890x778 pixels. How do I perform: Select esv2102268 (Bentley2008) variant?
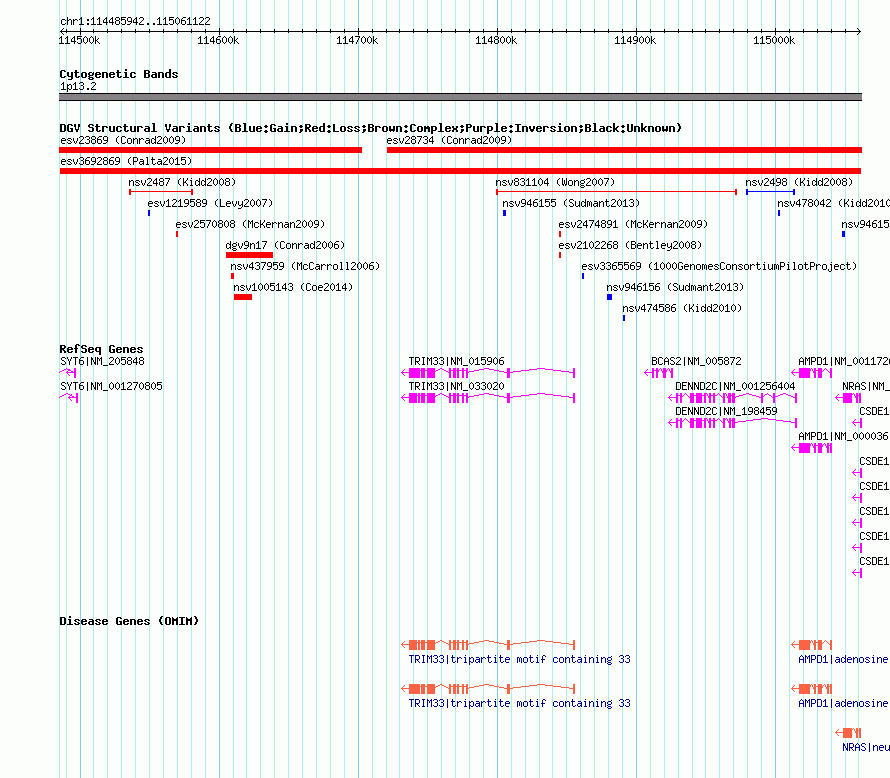click(x=630, y=245)
